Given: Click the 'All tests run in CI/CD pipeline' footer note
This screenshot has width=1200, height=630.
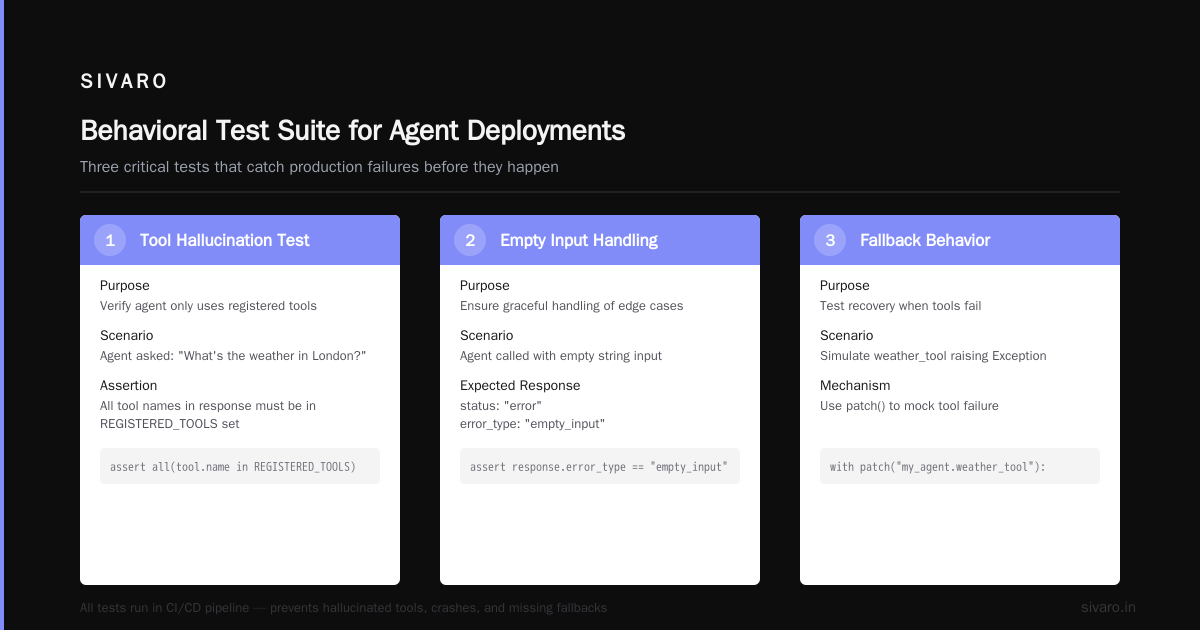Looking at the screenshot, I should [x=343, y=608].
